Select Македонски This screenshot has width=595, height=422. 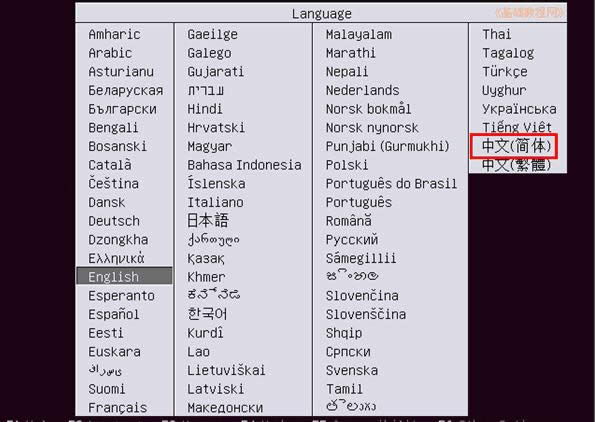click(x=225, y=408)
